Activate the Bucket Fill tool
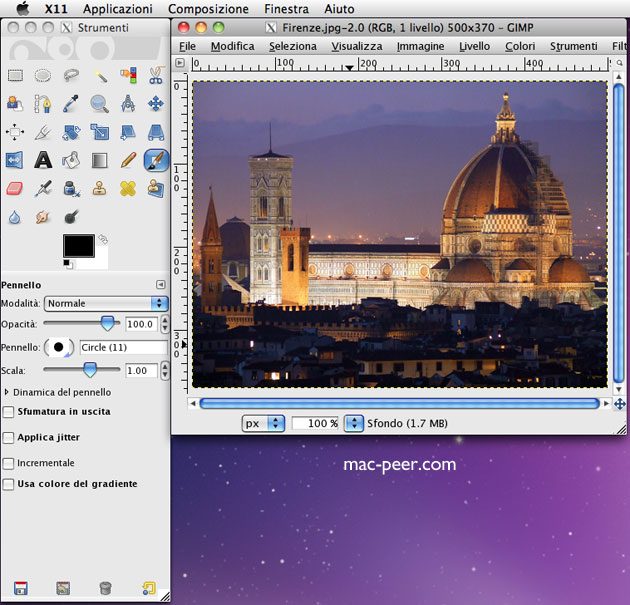Screen dimensions: 630x605 tap(71, 160)
